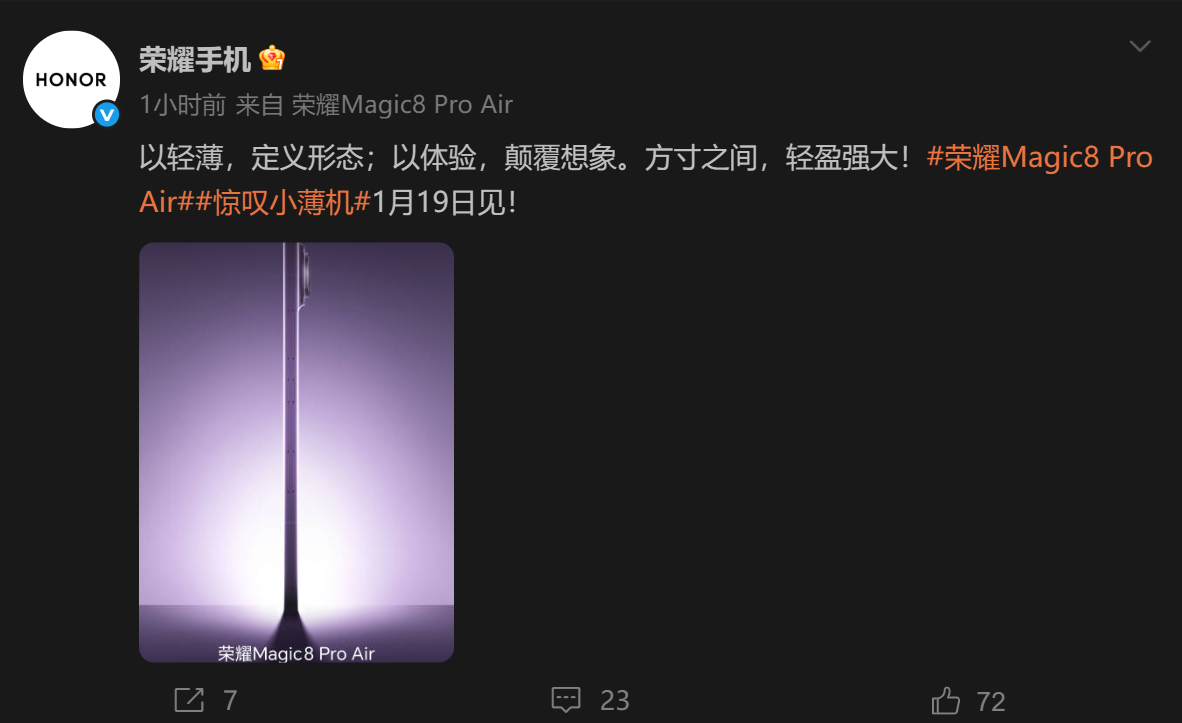
Task: Click the camera bump on the phone image
Action: 305,273
